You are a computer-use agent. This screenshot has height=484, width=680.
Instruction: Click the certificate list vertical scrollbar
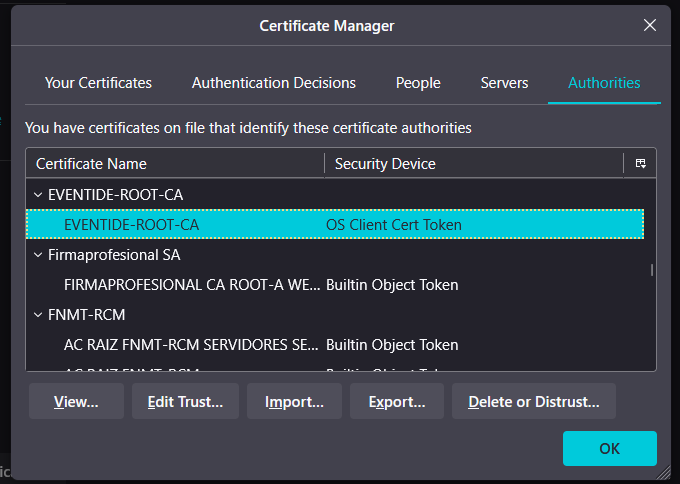point(652,270)
